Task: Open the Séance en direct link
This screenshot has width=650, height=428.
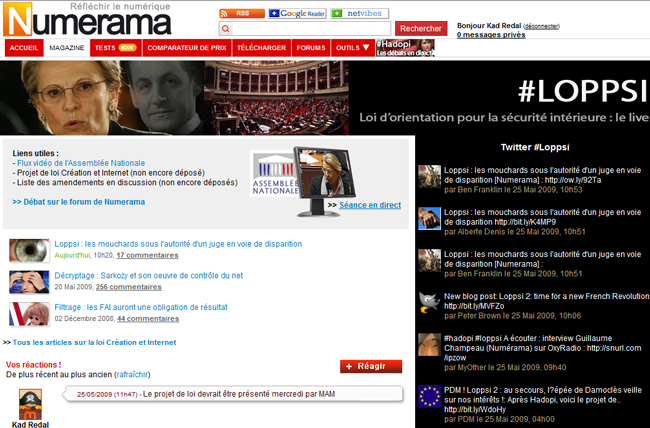Action: (x=370, y=205)
